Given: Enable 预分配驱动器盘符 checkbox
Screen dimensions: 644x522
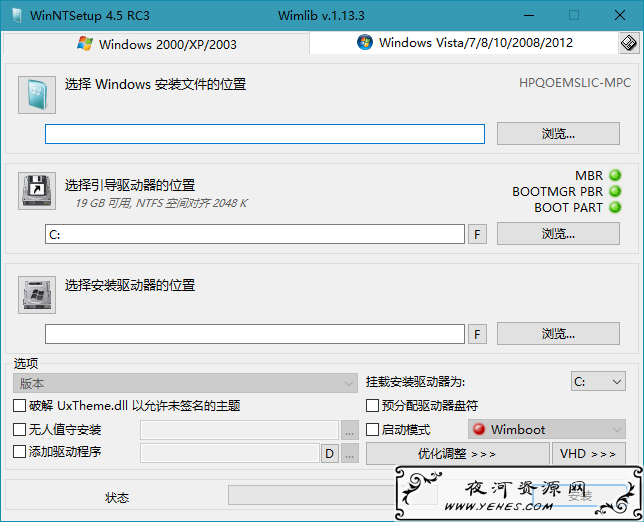Looking at the screenshot, I should tap(372, 406).
